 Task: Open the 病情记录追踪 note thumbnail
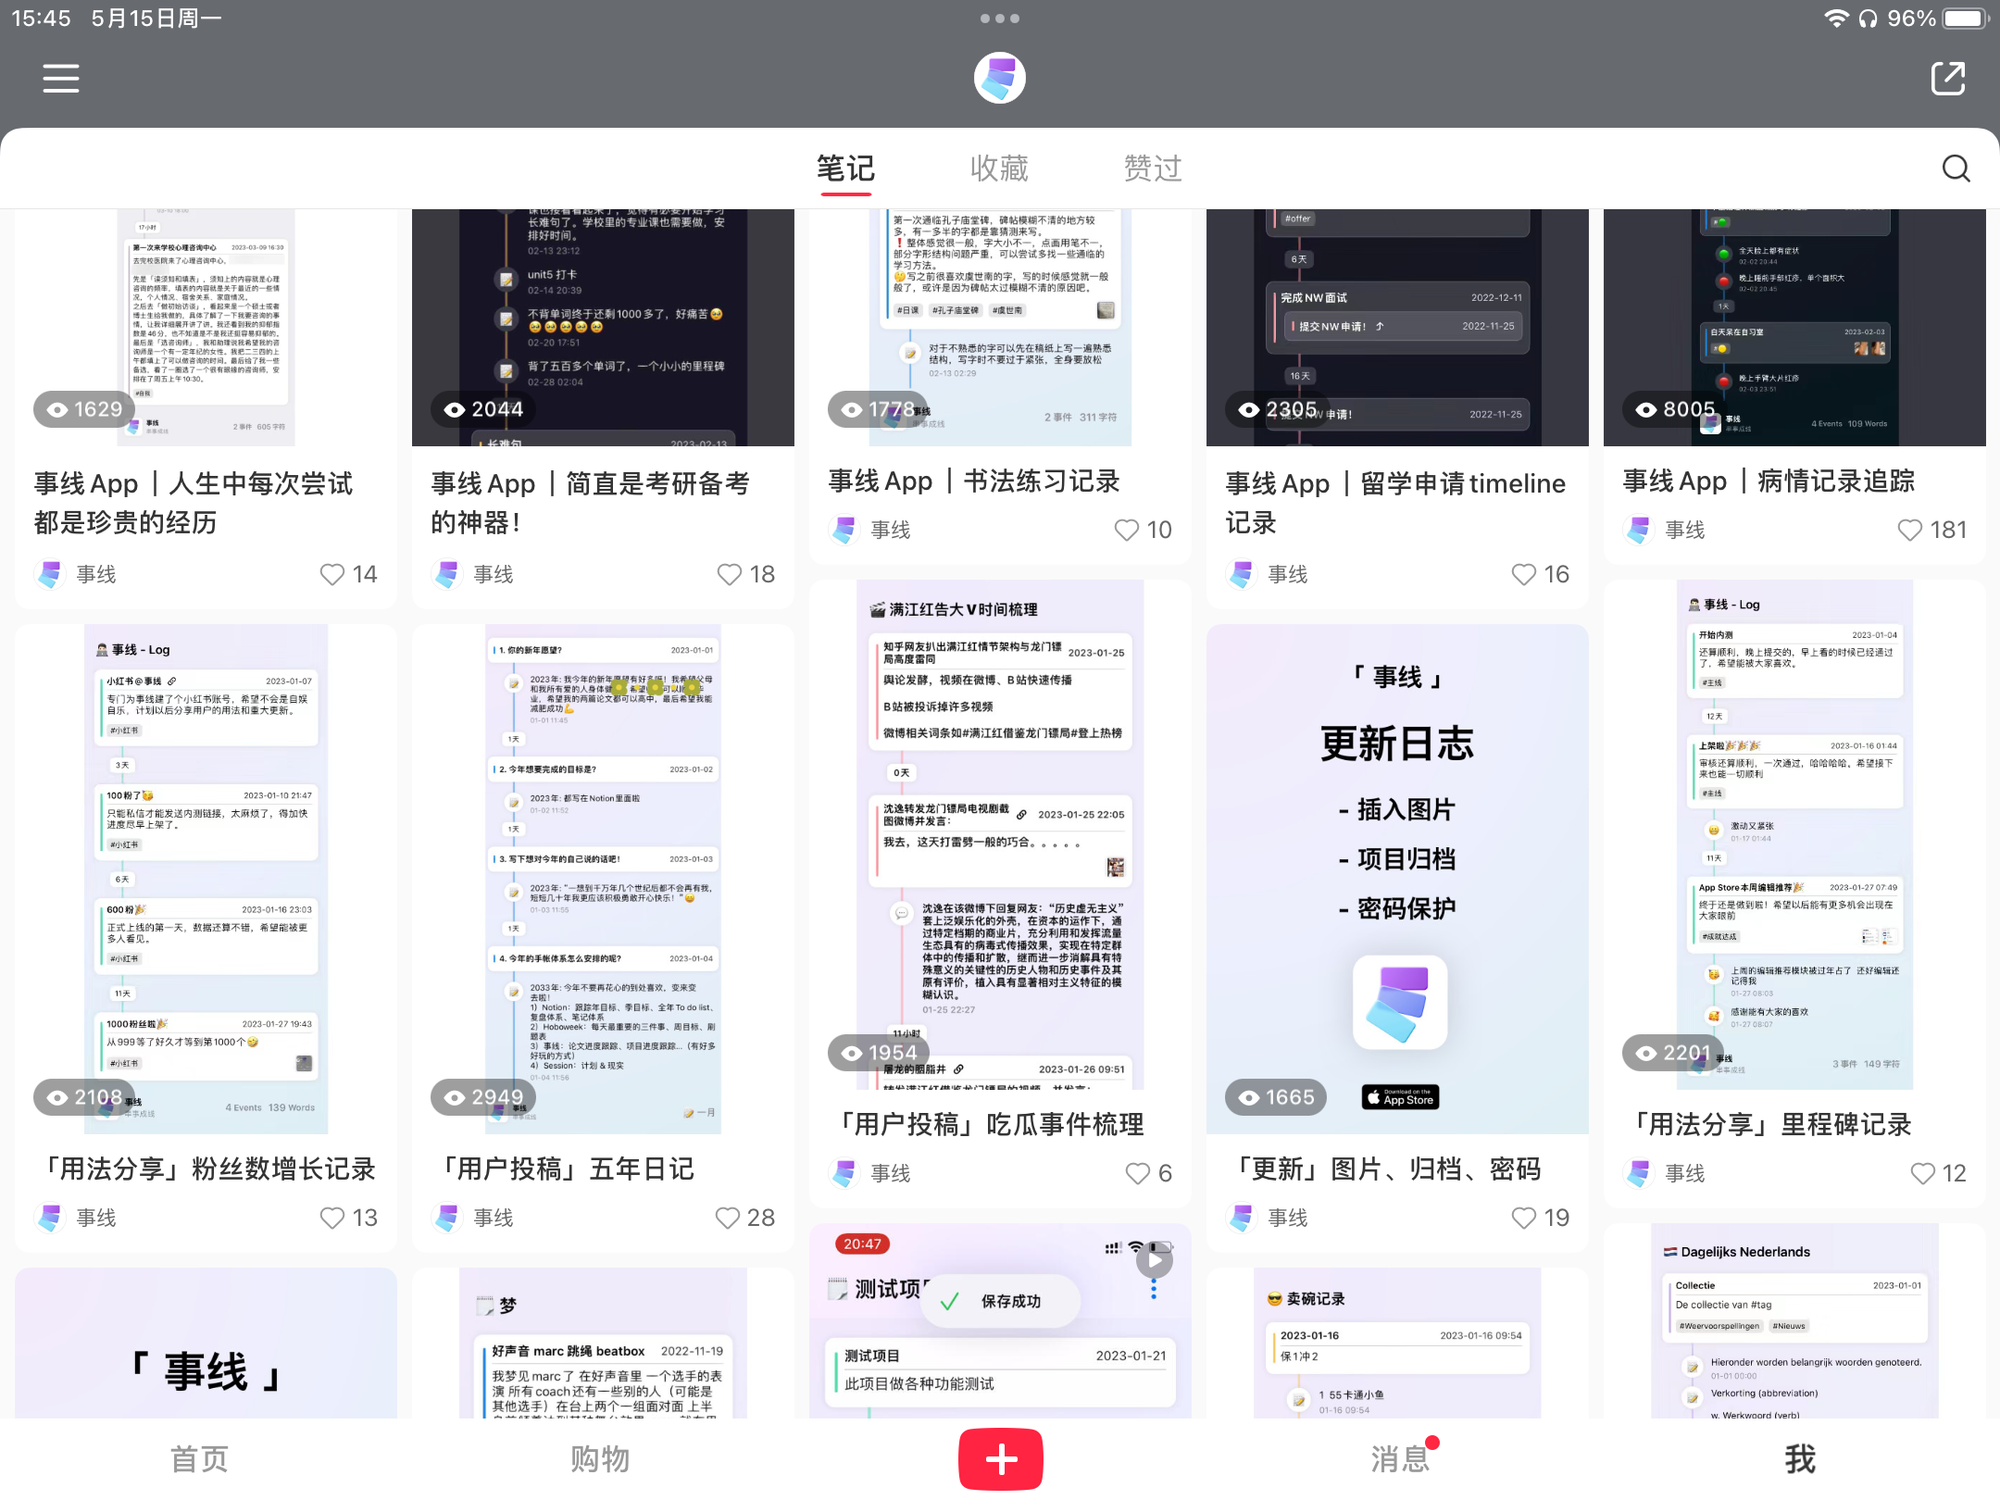1794,327
